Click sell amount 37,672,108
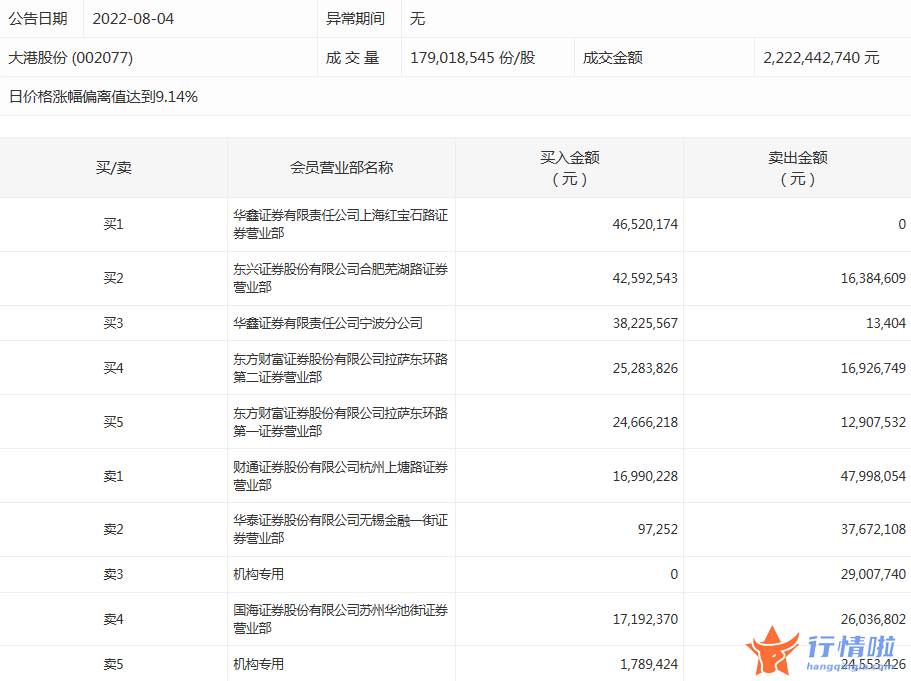The height and width of the screenshot is (681, 911). (x=873, y=529)
